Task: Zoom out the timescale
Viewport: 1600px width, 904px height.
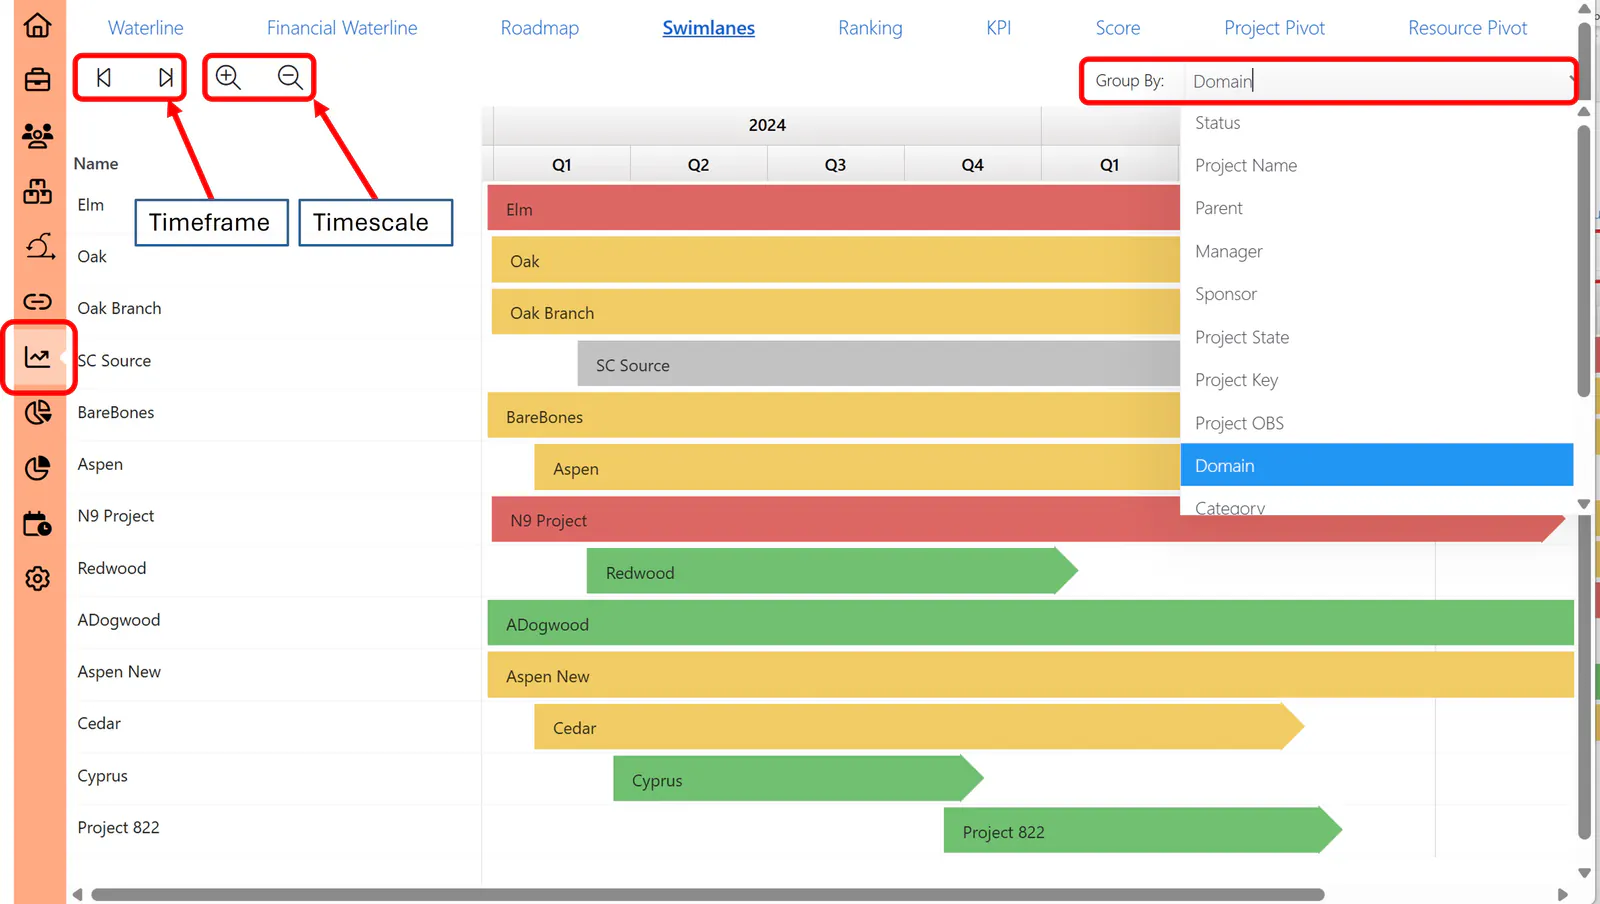Action: pyautogui.click(x=290, y=77)
